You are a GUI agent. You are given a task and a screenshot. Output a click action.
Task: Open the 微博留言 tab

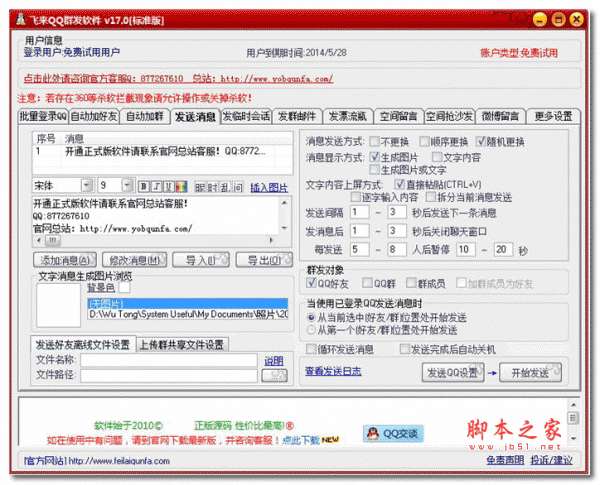tap(500, 116)
